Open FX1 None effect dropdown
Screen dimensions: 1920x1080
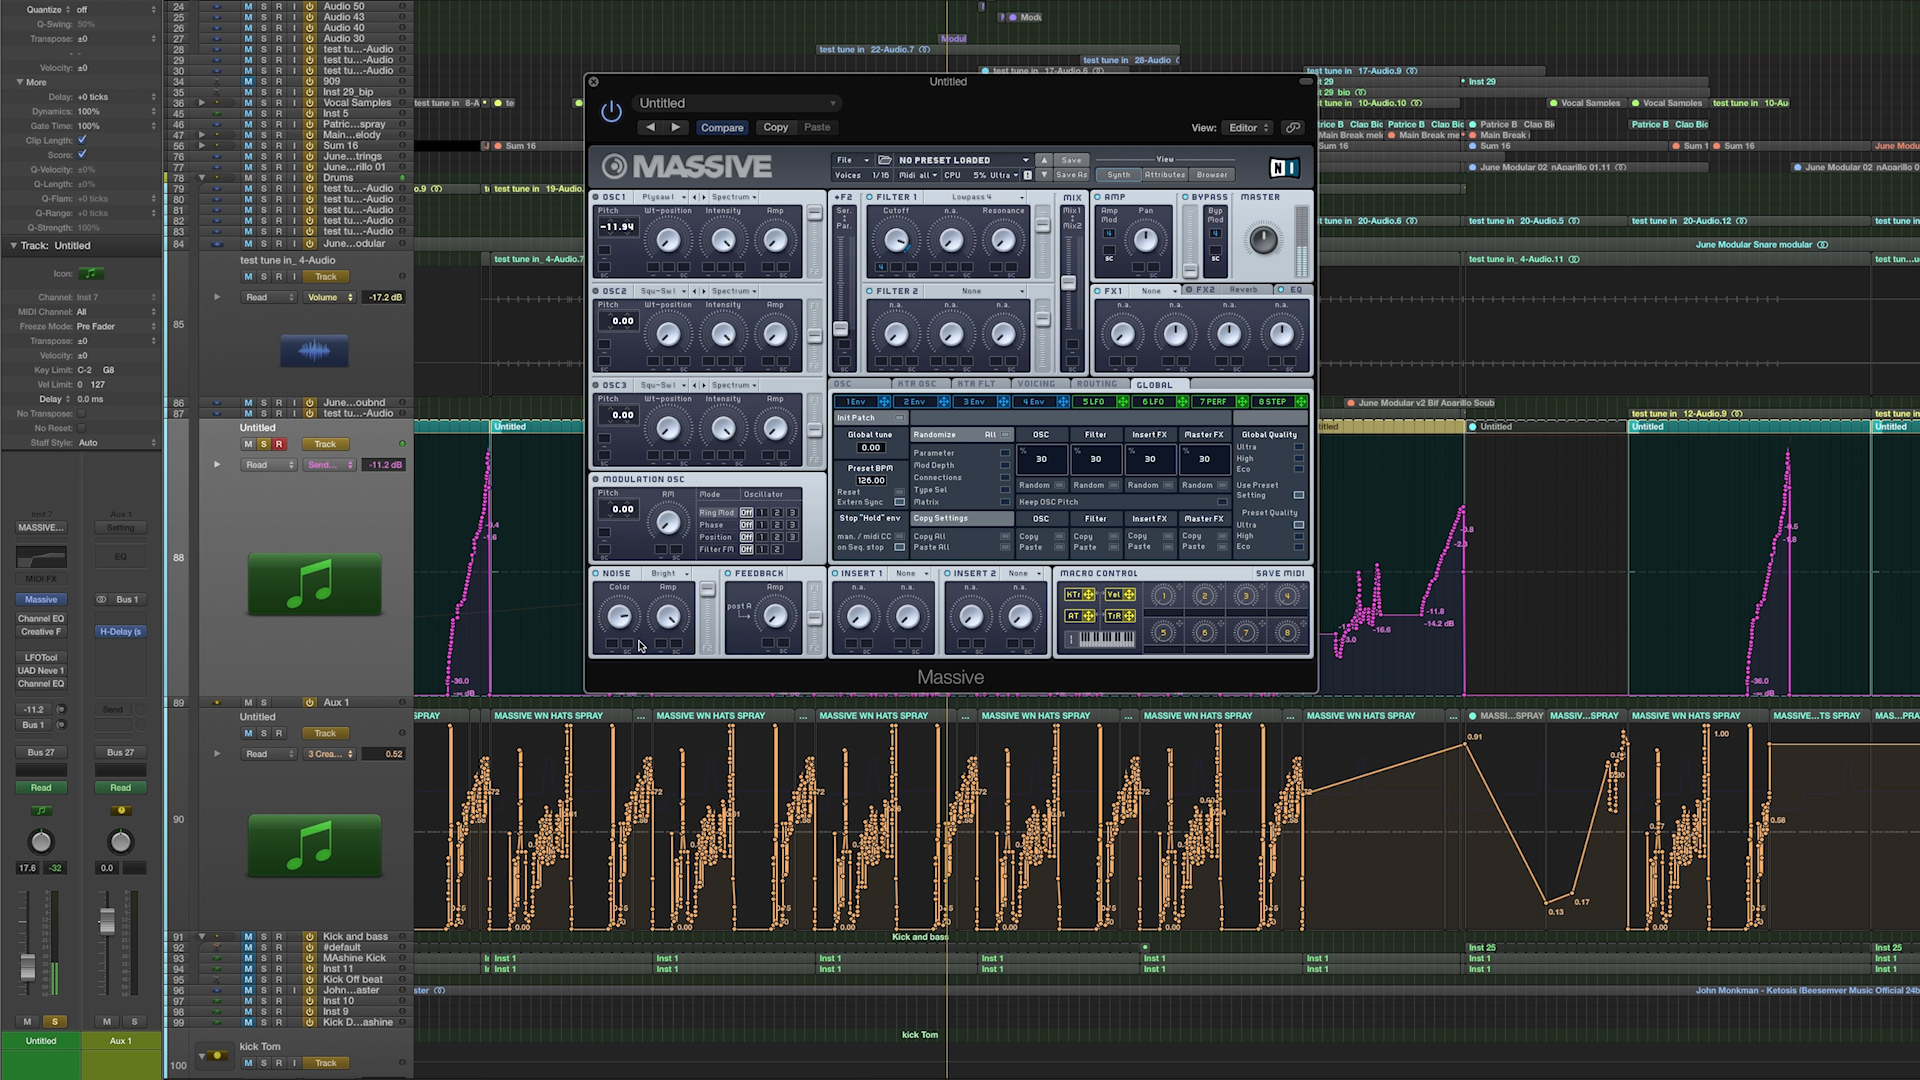[1157, 291]
